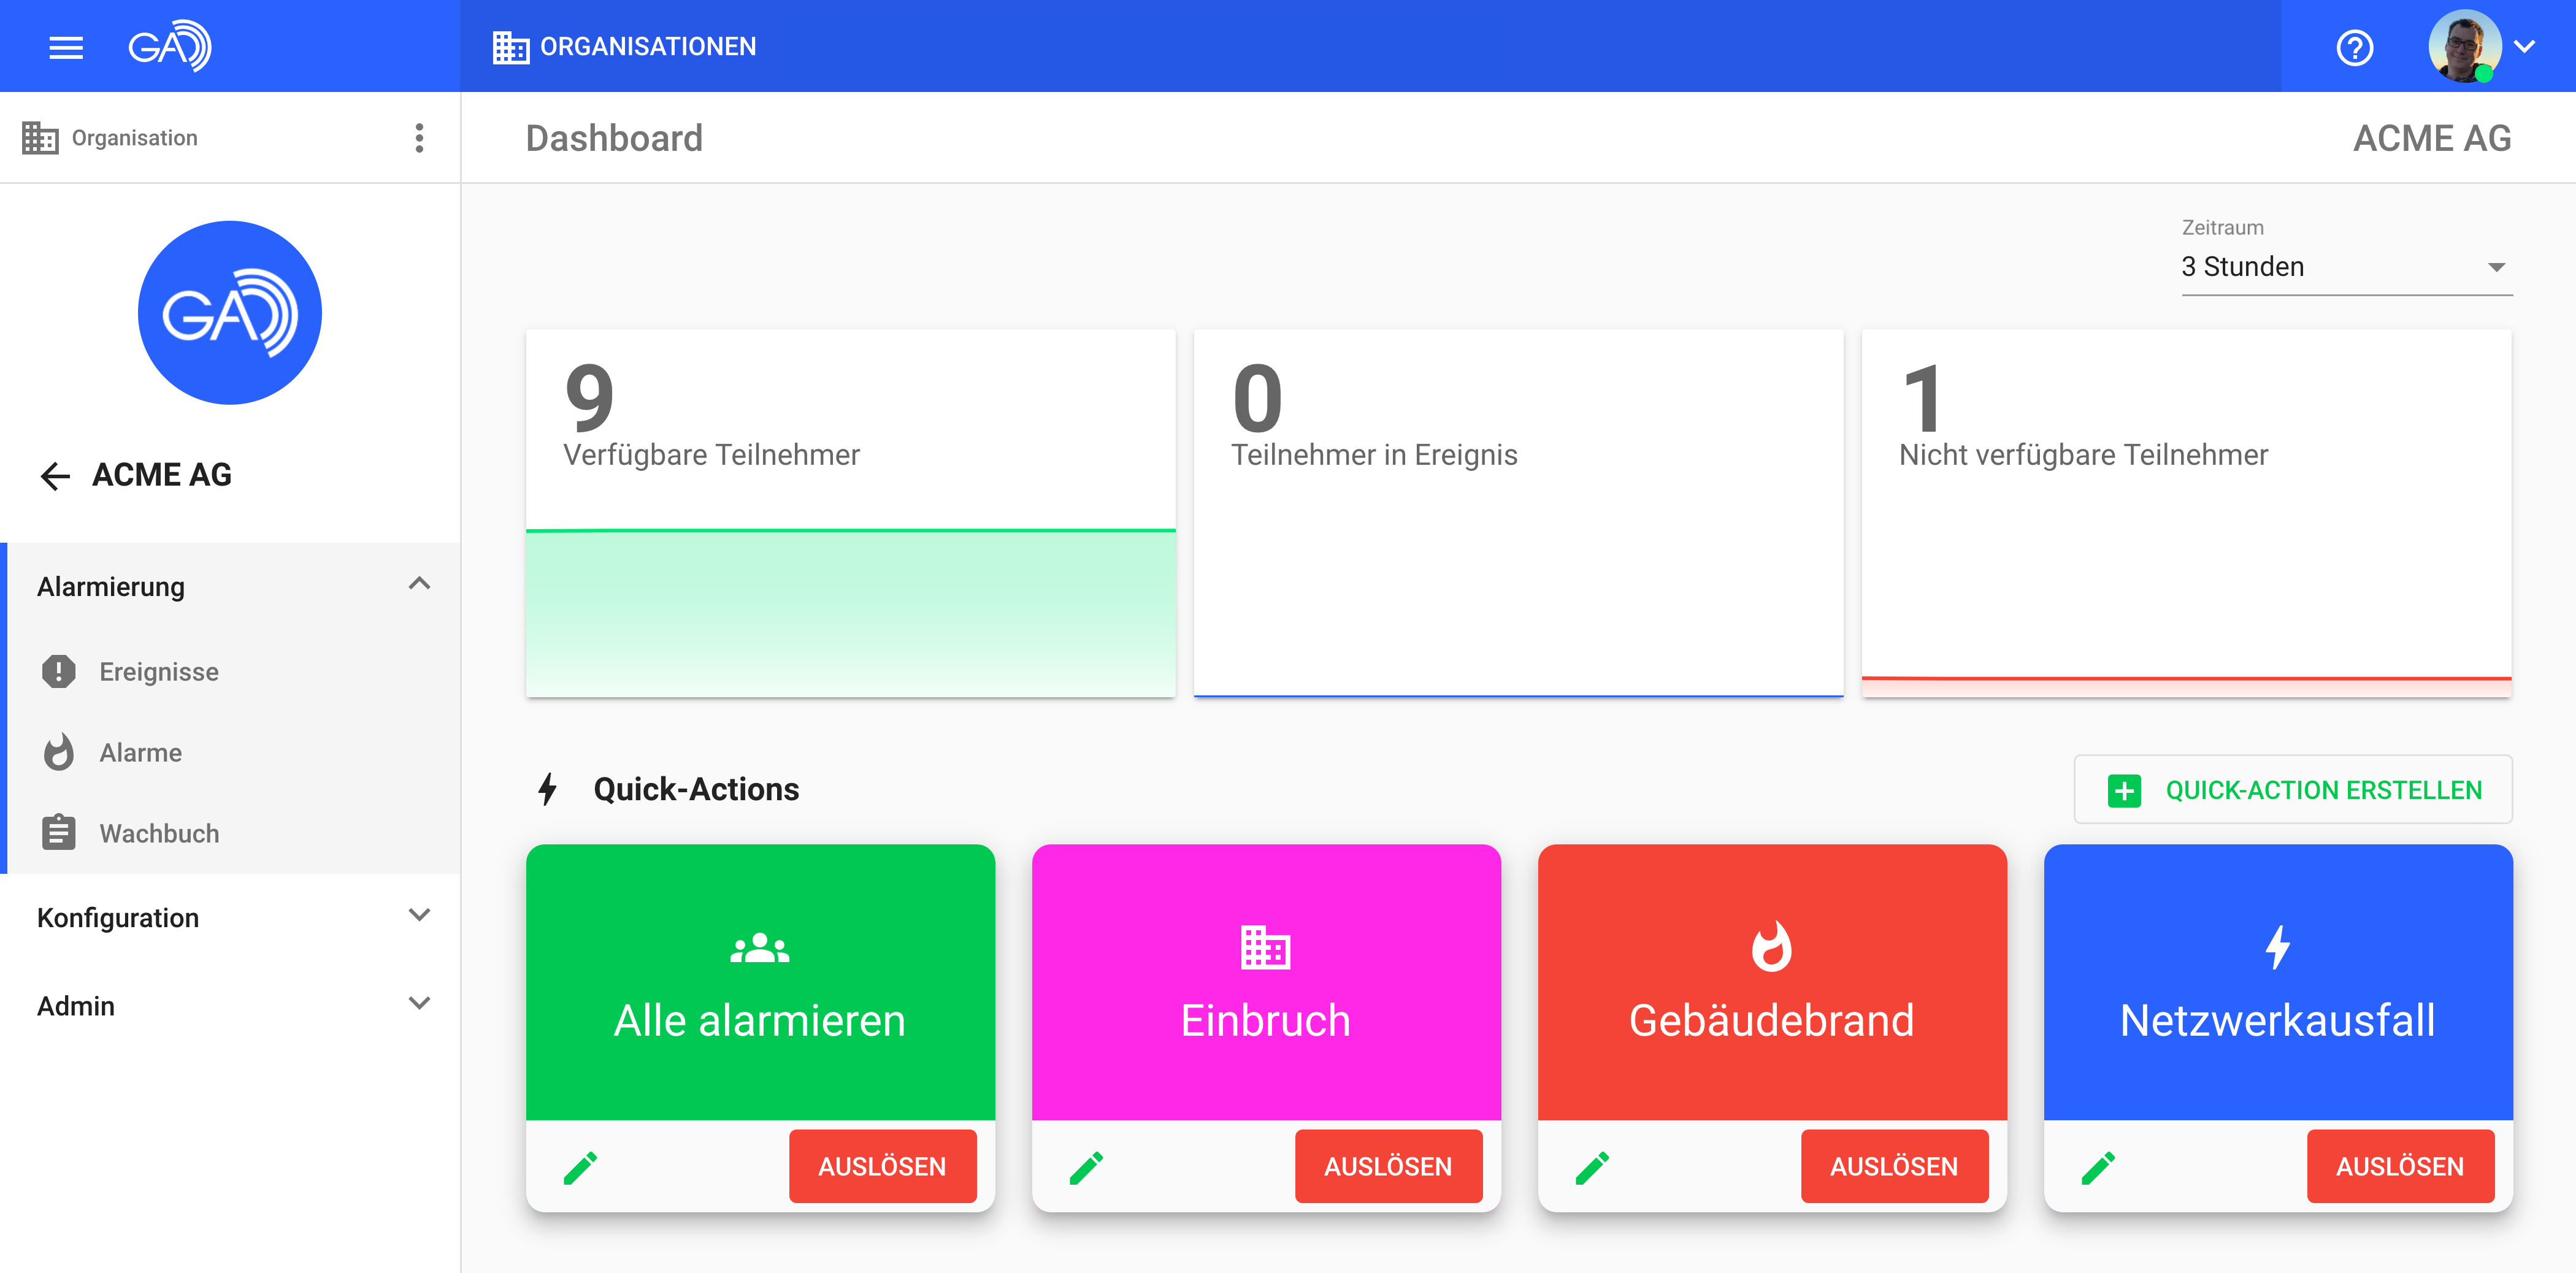Edit the Einbruch quick action pencil
This screenshot has height=1273, width=2576.
1086,1166
